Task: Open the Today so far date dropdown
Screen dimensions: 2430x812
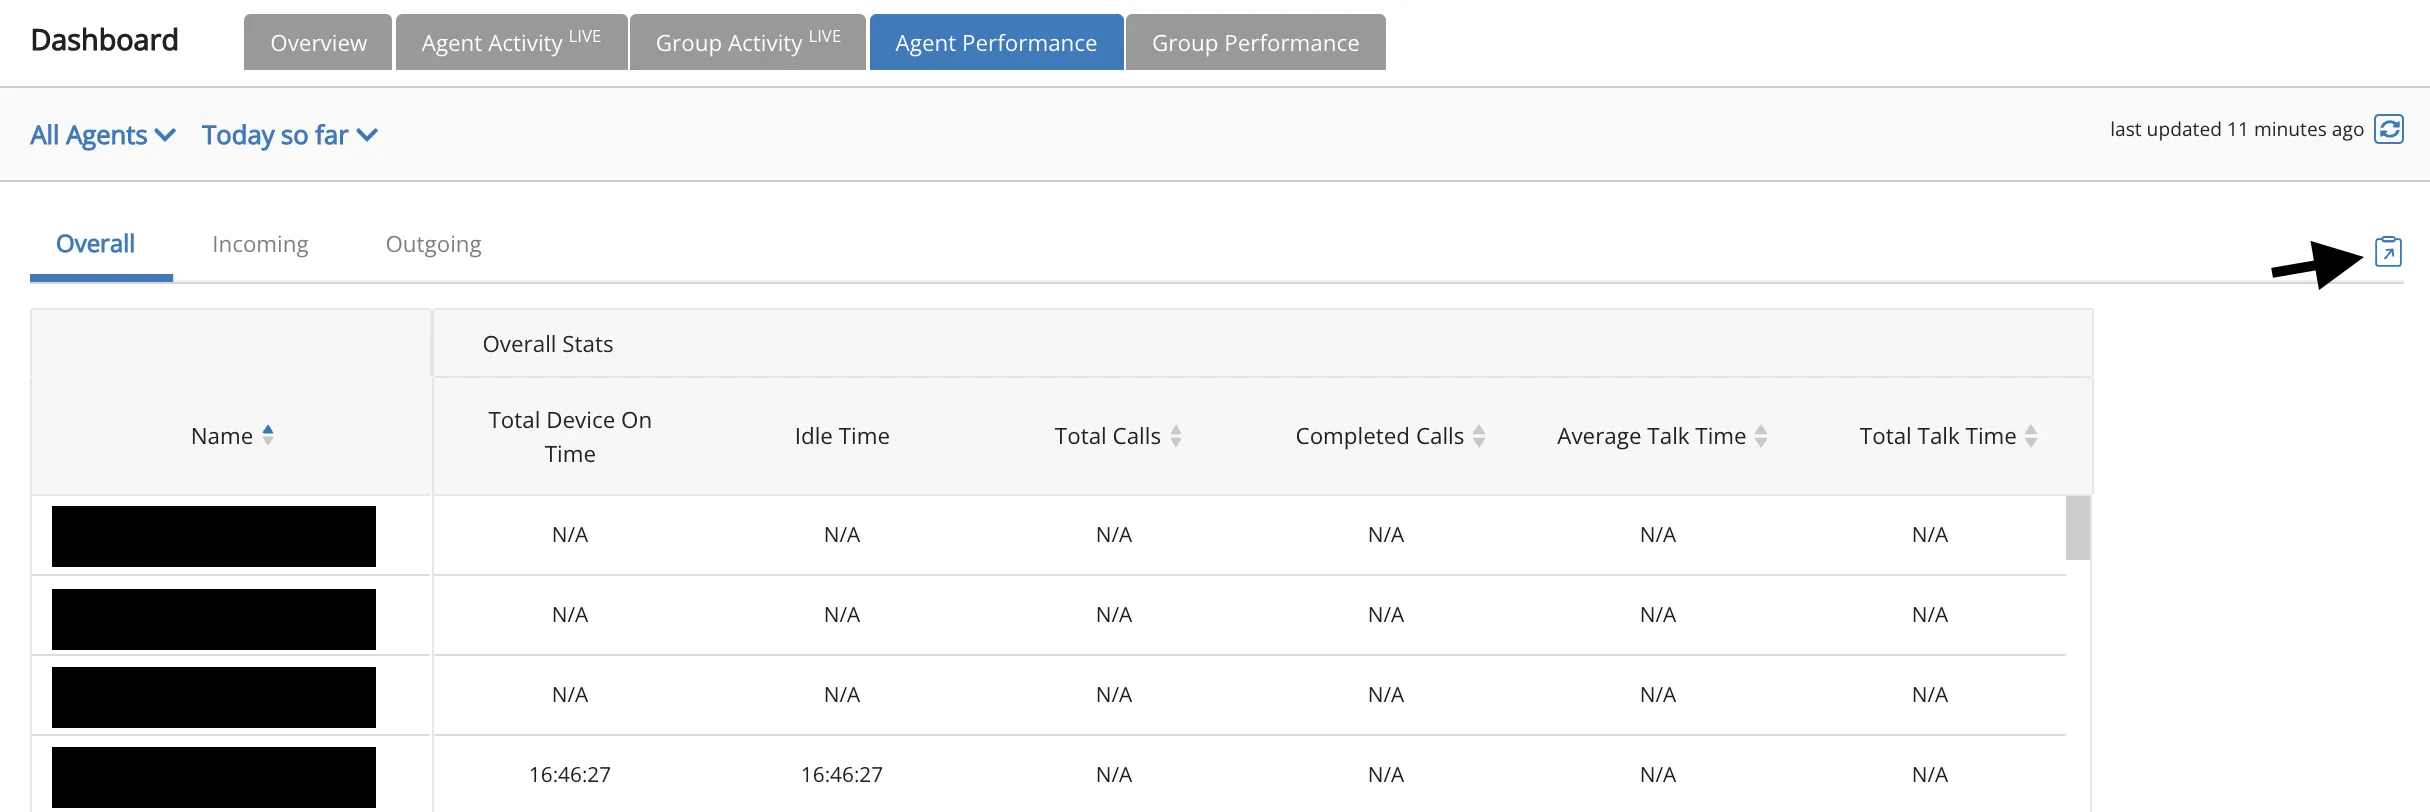Action: pos(290,135)
